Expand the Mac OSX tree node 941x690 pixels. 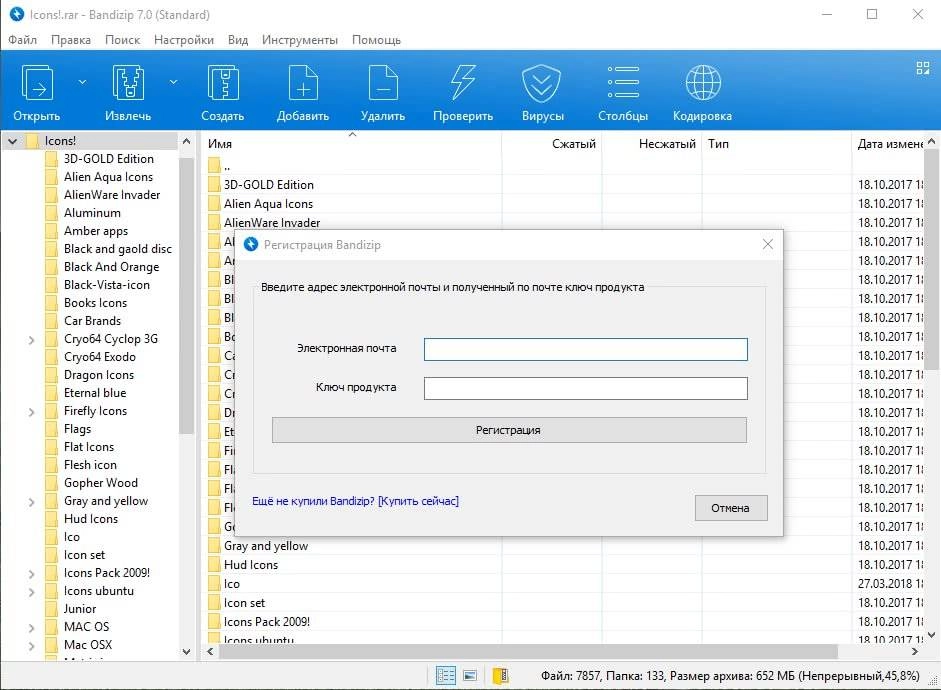click(x=31, y=646)
